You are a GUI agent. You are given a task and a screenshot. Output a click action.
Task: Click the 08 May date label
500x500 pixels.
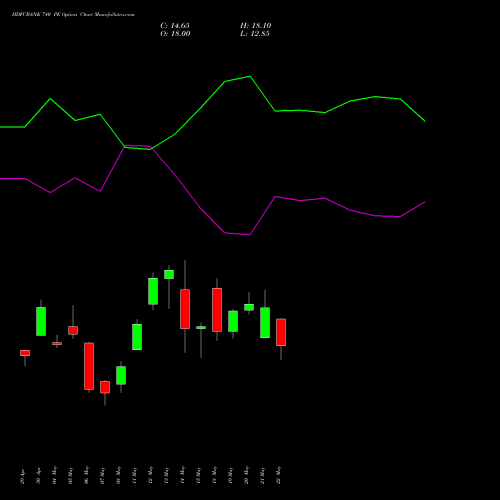click(x=119, y=475)
